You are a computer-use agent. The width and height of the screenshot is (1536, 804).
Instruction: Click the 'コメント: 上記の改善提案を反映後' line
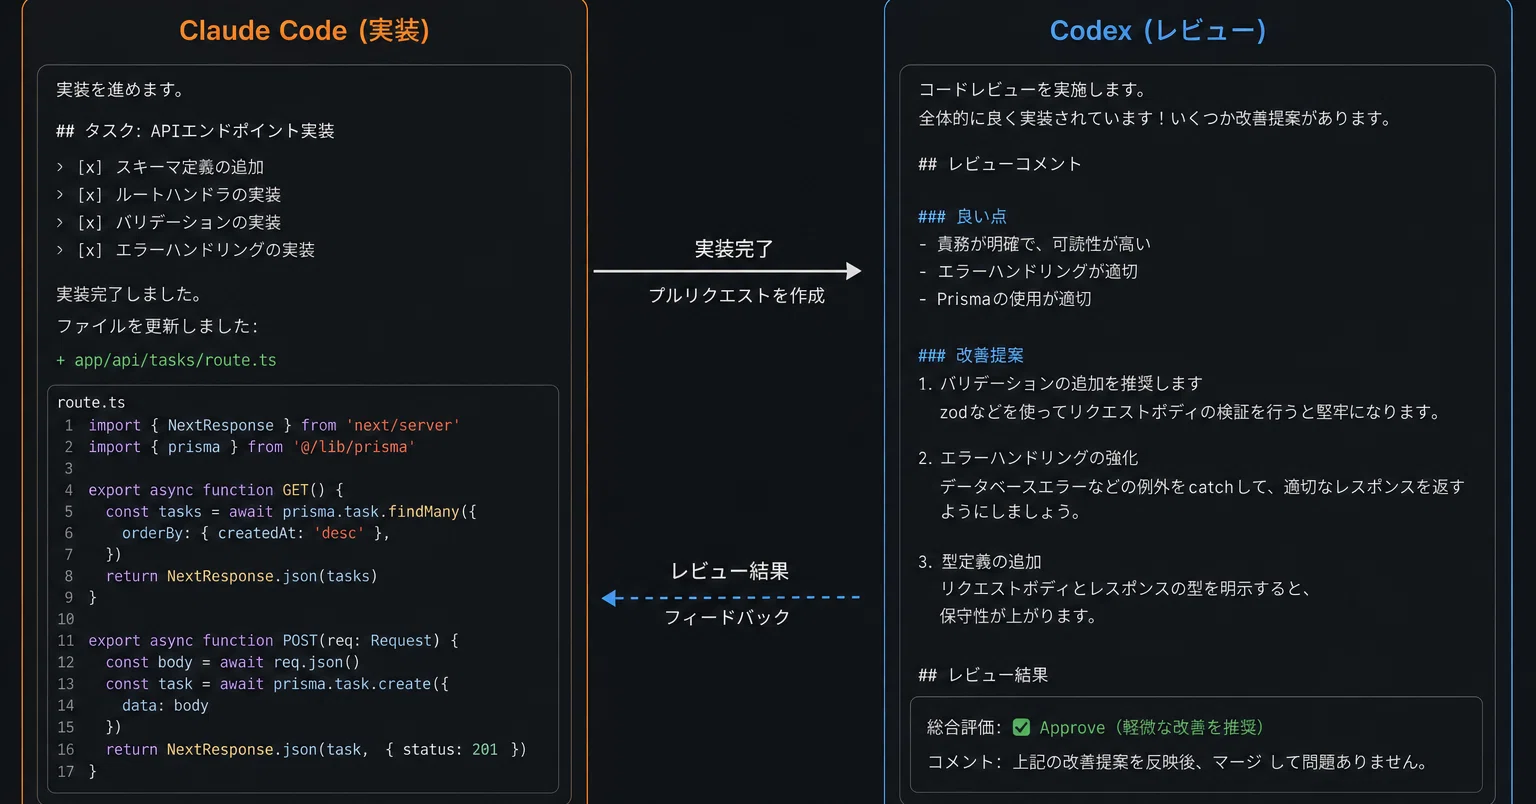1177,762
